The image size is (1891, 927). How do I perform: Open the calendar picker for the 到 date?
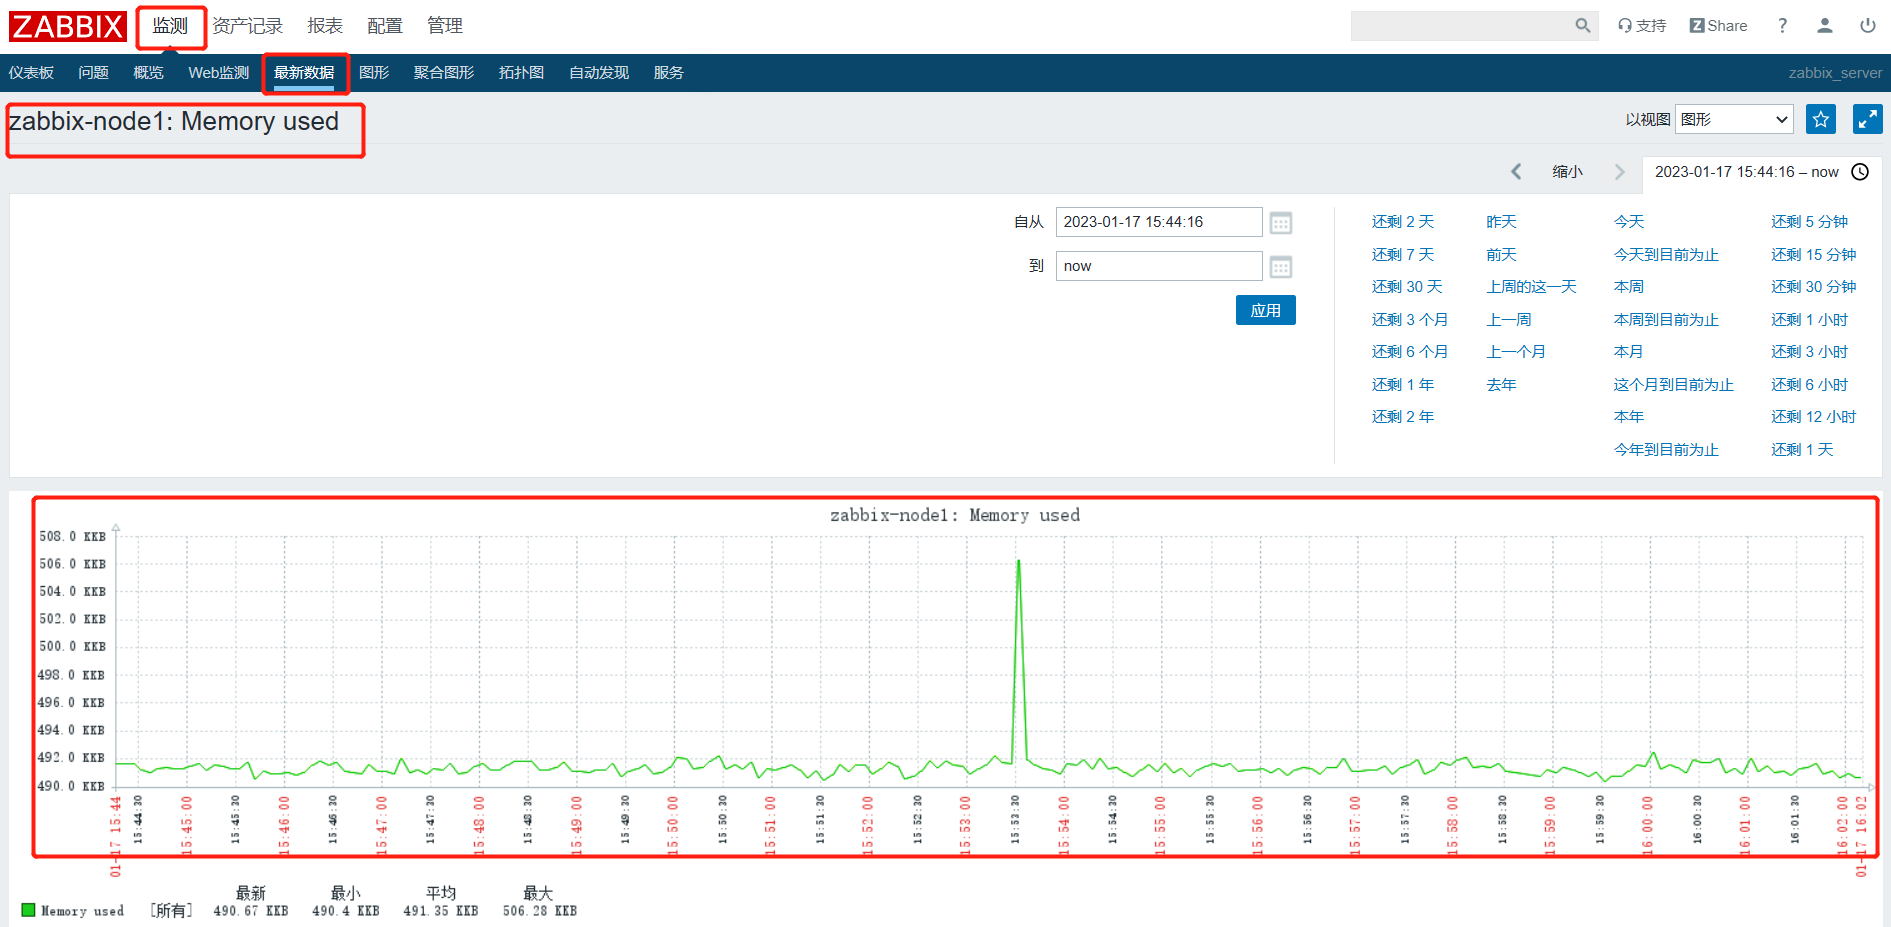1281,266
